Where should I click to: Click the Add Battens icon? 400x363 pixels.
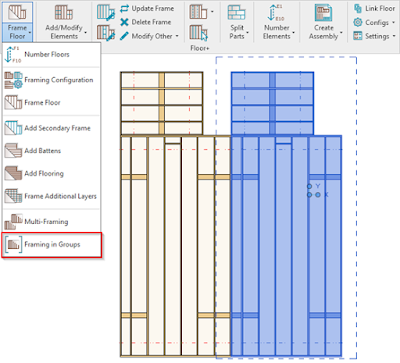click(x=13, y=151)
